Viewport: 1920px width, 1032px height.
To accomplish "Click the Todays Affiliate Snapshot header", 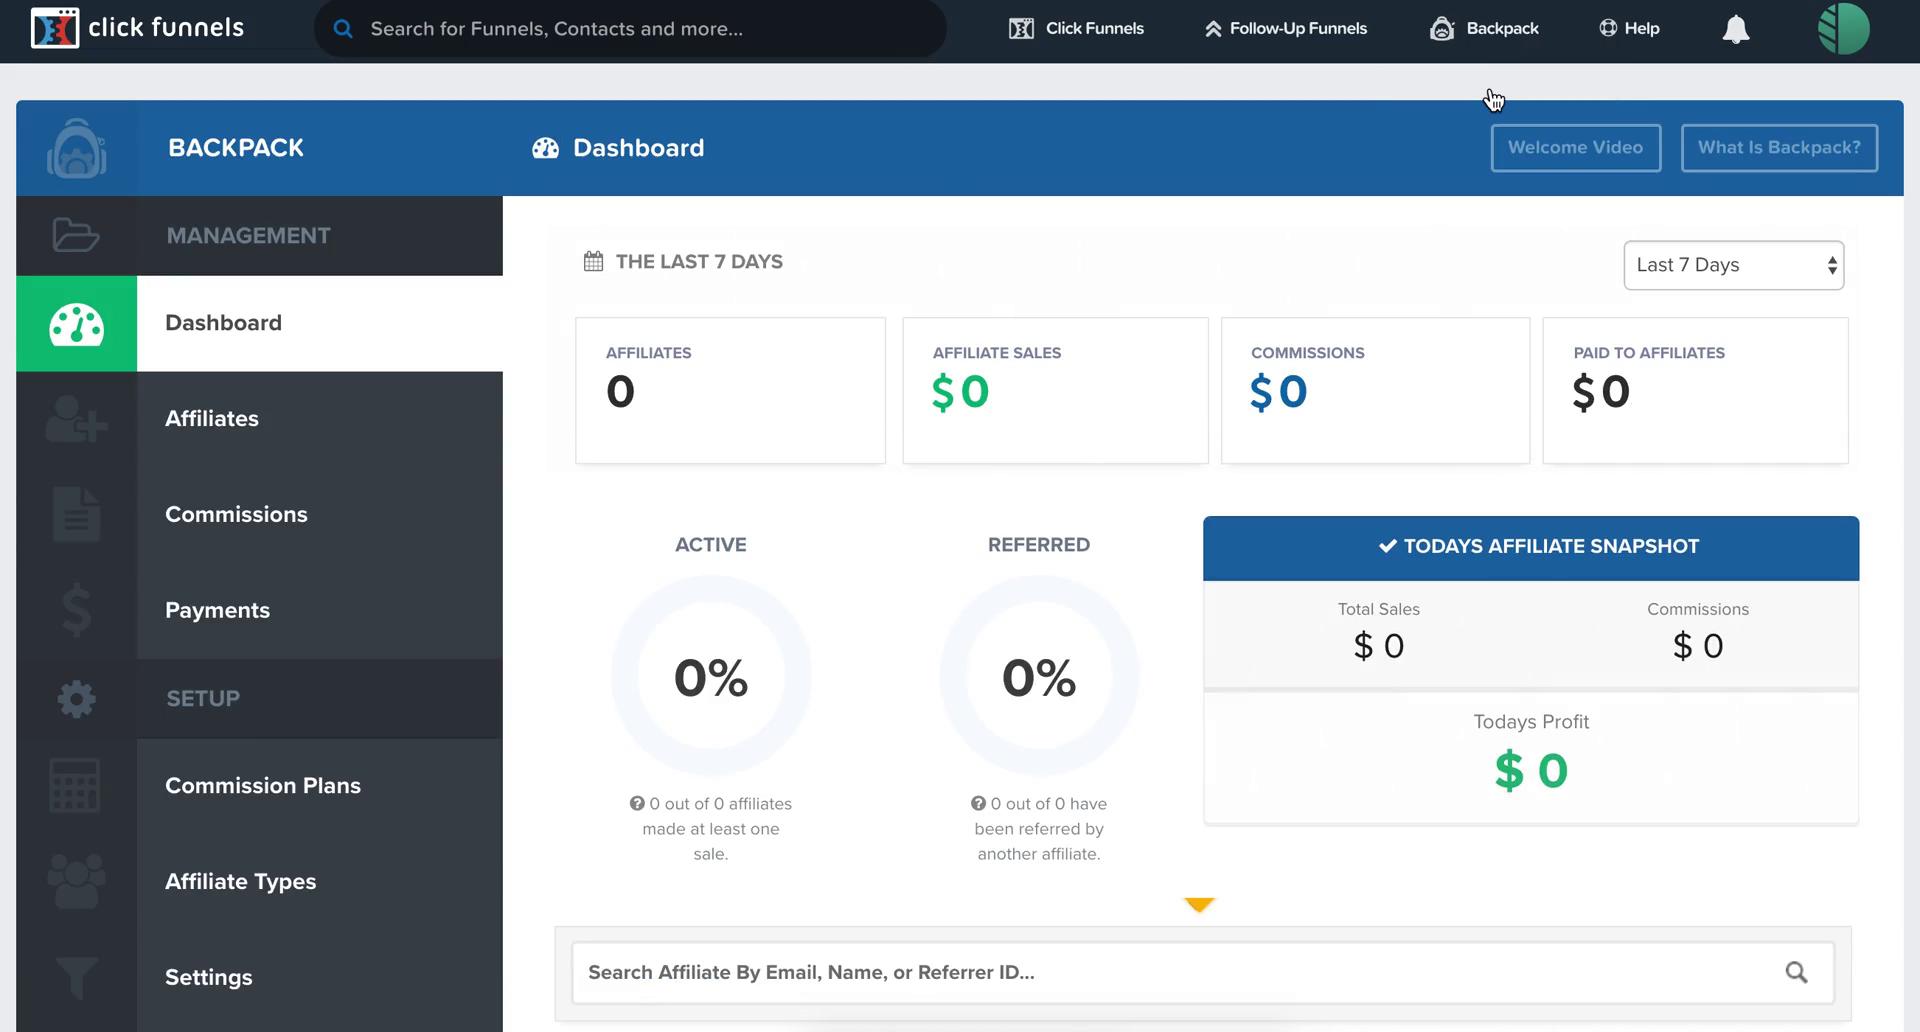I will [1531, 547].
